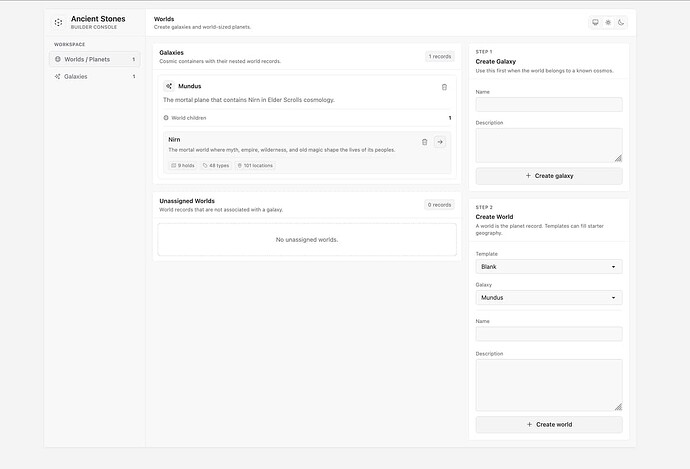Focus the Create Galaxy Name field
690x469 pixels.
pyautogui.click(x=549, y=105)
